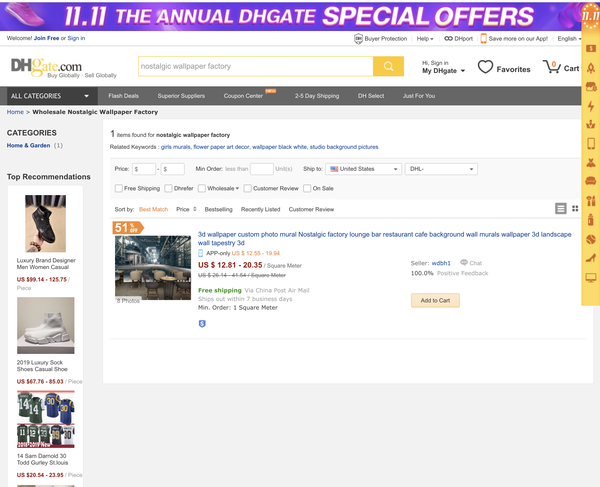Open seller wdbh1 profile link
The width and height of the screenshot is (600, 487).
click(x=441, y=263)
